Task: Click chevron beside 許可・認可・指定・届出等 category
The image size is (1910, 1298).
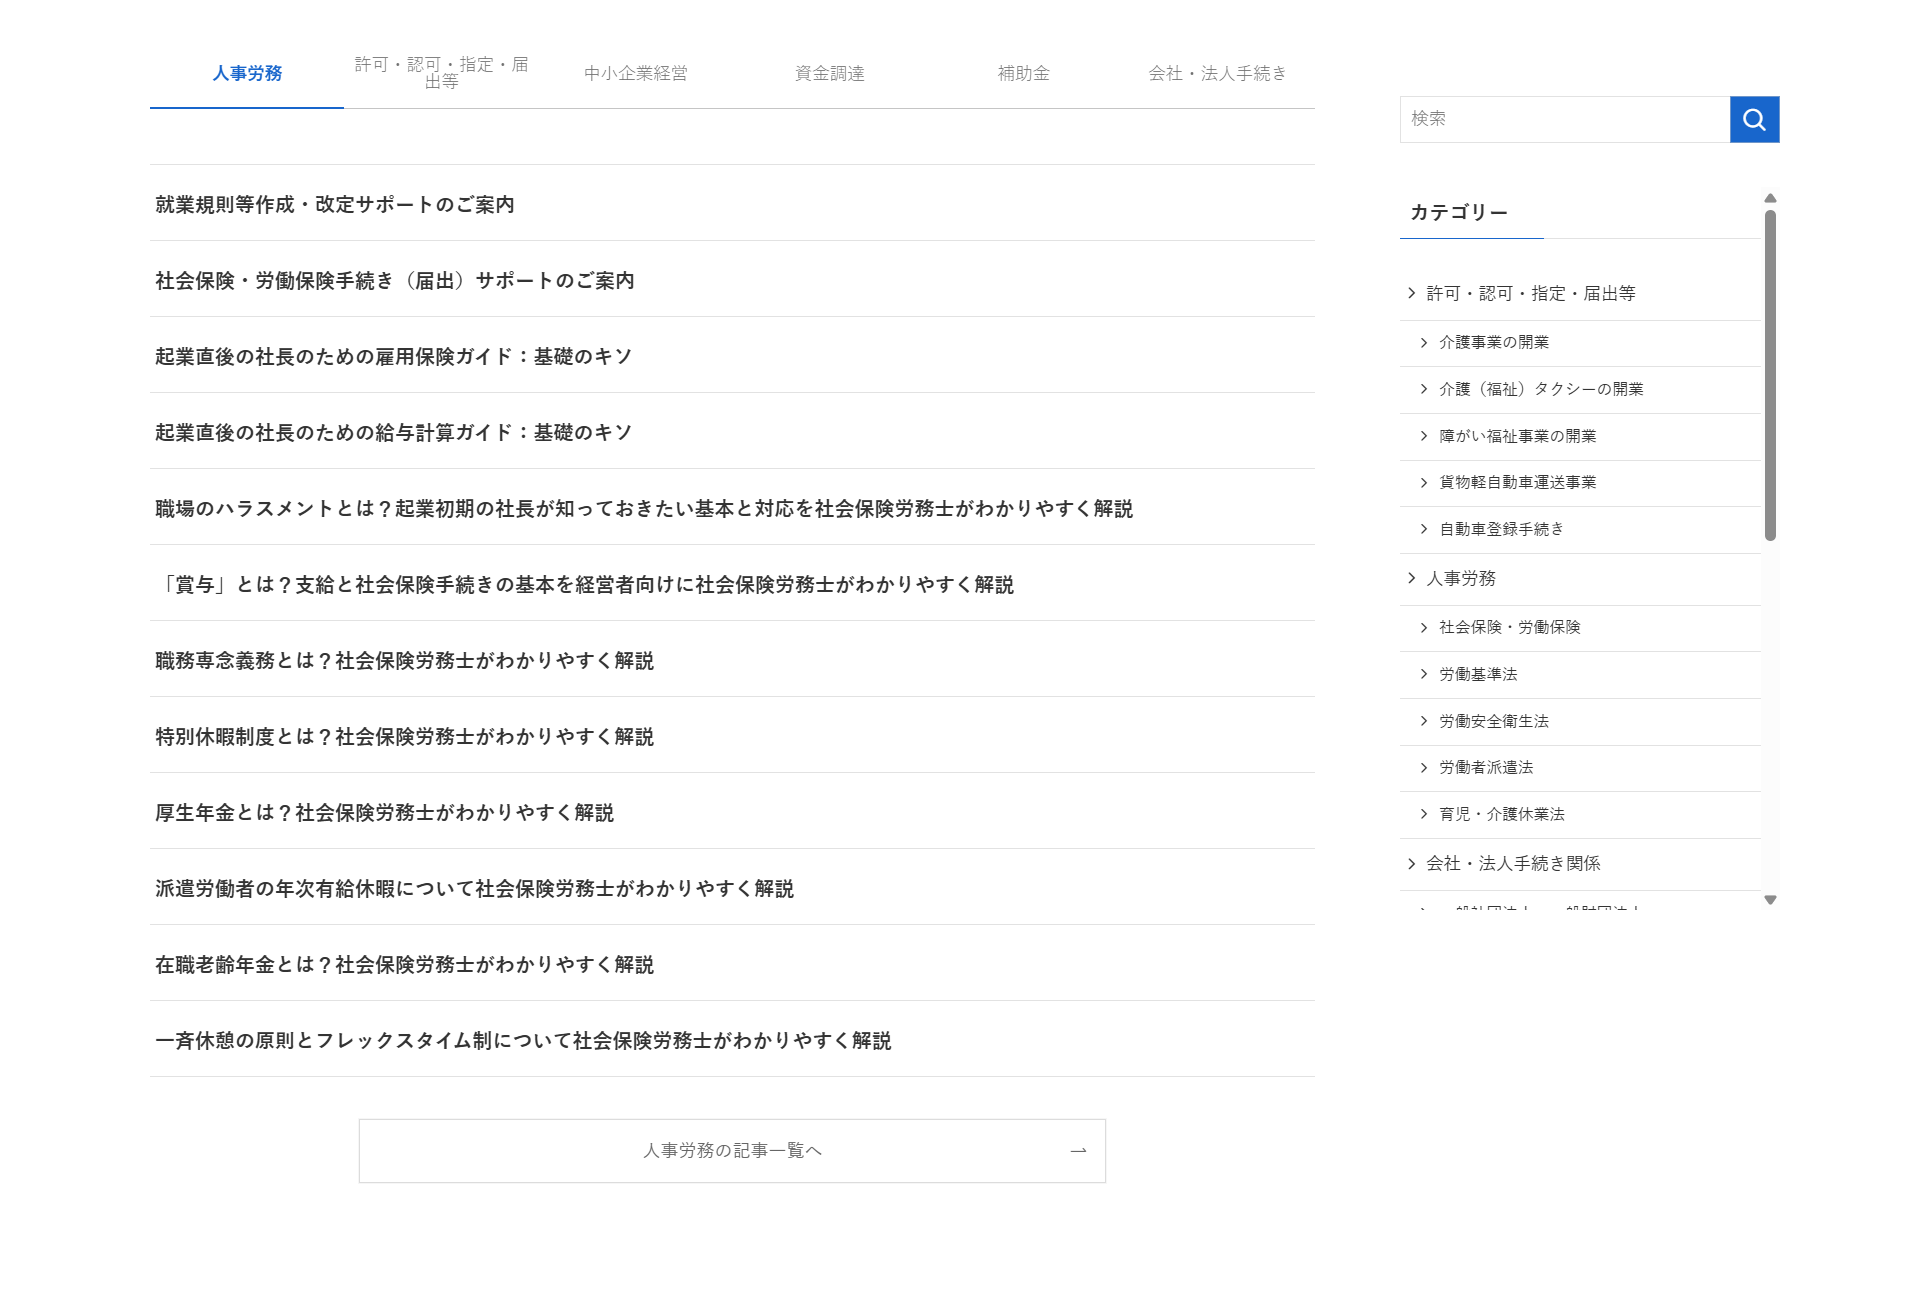Action: click(x=1411, y=293)
